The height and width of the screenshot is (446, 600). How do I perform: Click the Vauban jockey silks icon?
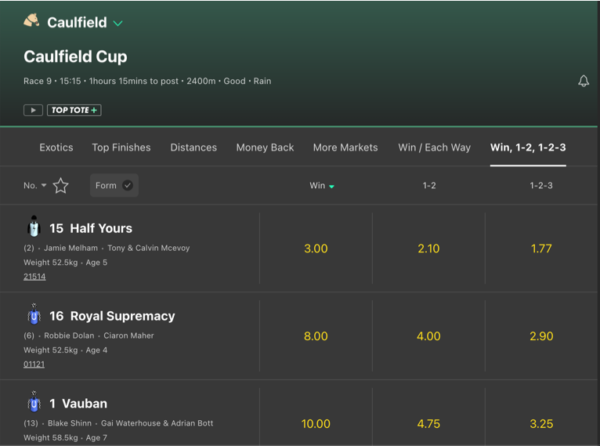tap(33, 403)
